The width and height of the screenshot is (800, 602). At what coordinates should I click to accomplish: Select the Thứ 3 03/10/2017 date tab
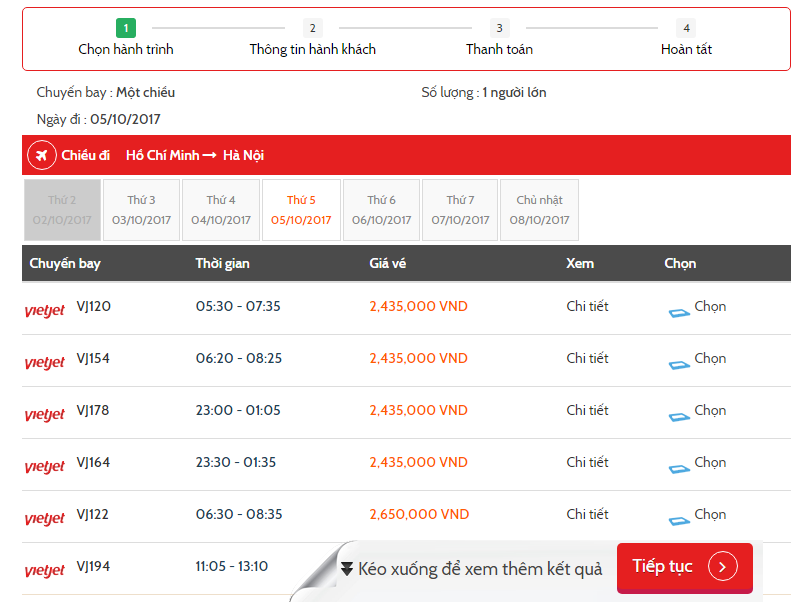(141, 210)
